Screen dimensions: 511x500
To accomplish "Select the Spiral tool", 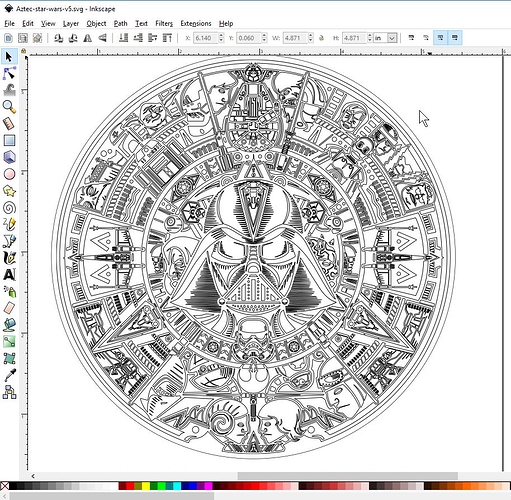I will coord(9,208).
